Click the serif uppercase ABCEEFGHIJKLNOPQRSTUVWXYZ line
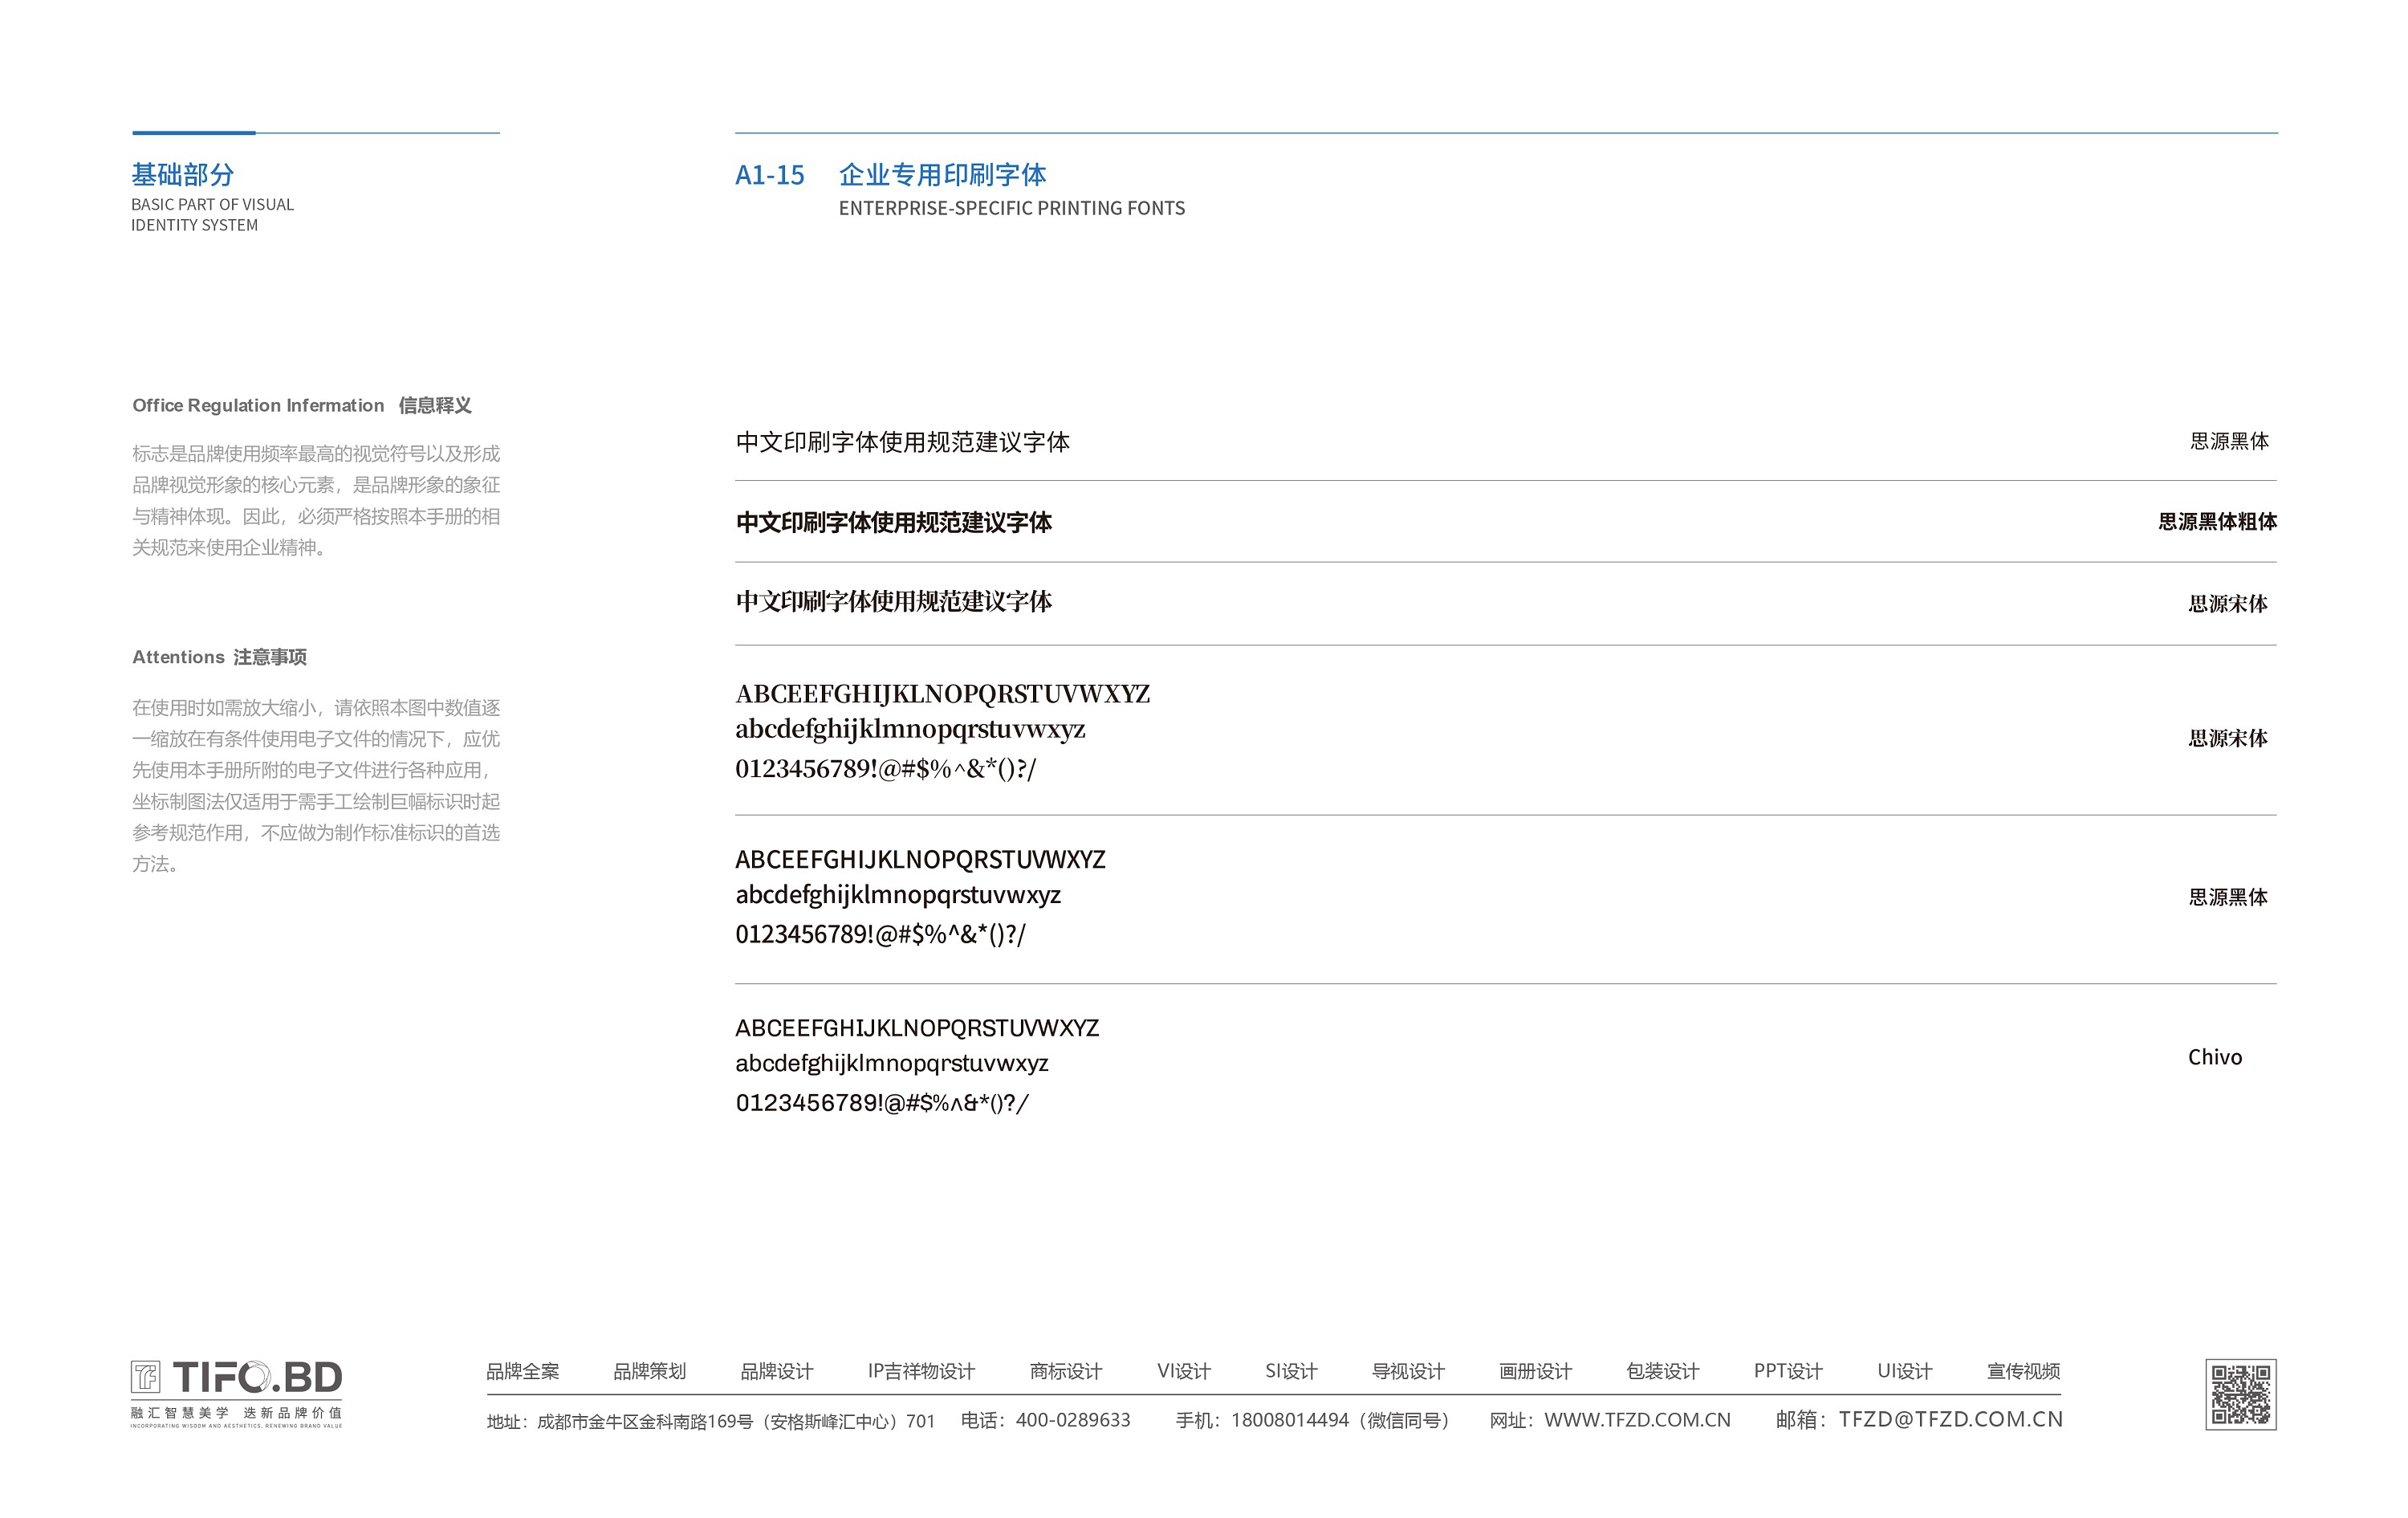This screenshot has width=2408, height=1518. [x=942, y=694]
